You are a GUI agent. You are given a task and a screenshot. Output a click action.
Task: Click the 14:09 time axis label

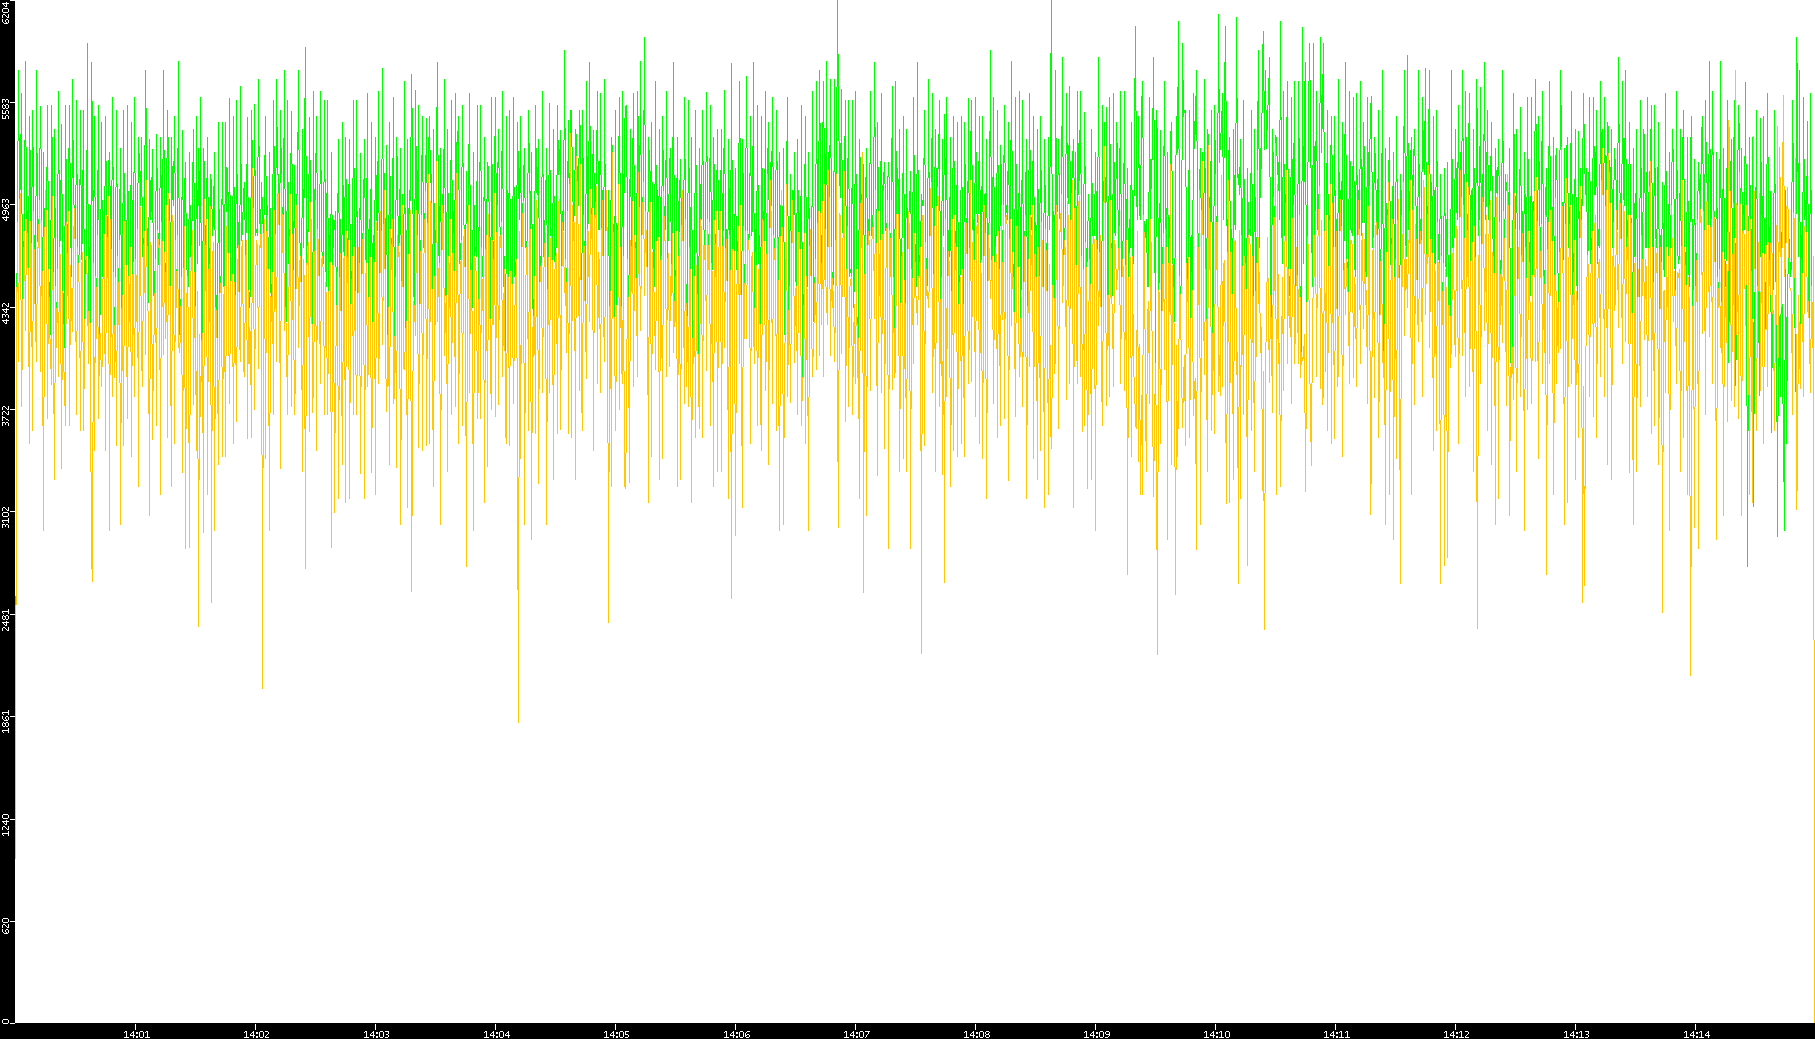coord(1096,1034)
